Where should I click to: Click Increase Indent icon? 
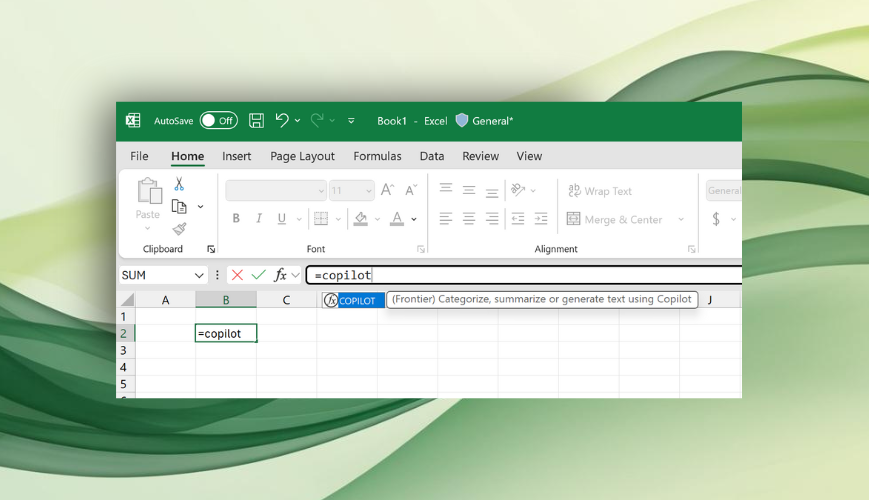pyautogui.click(x=541, y=218)
